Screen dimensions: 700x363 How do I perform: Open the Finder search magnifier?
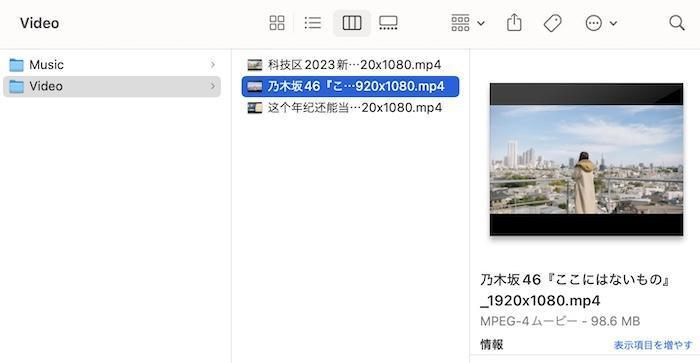click(677, 23)
